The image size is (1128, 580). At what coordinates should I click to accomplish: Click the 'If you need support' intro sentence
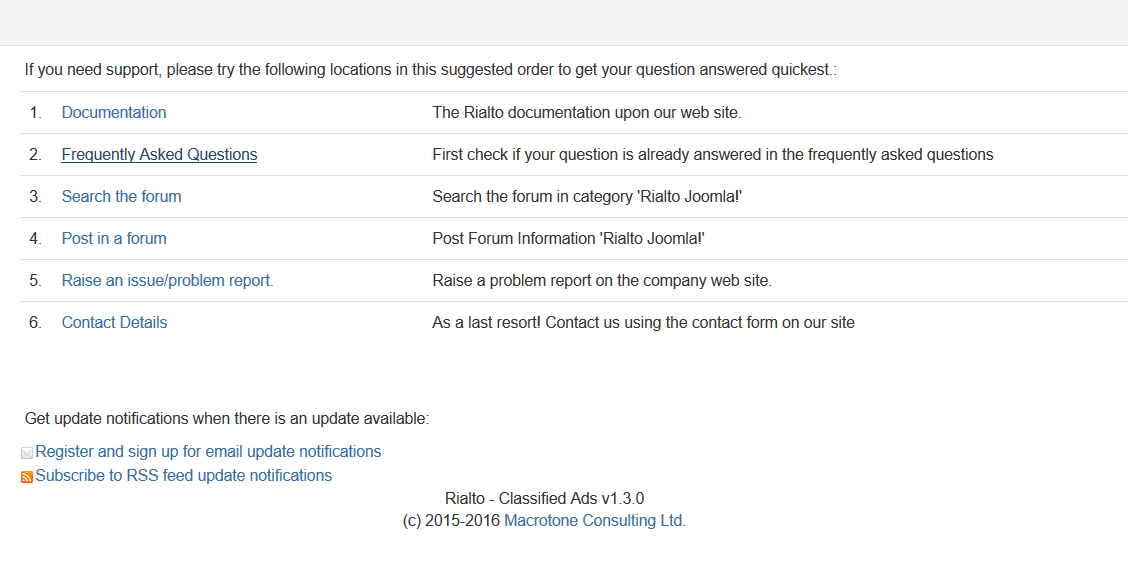(430, 71)
